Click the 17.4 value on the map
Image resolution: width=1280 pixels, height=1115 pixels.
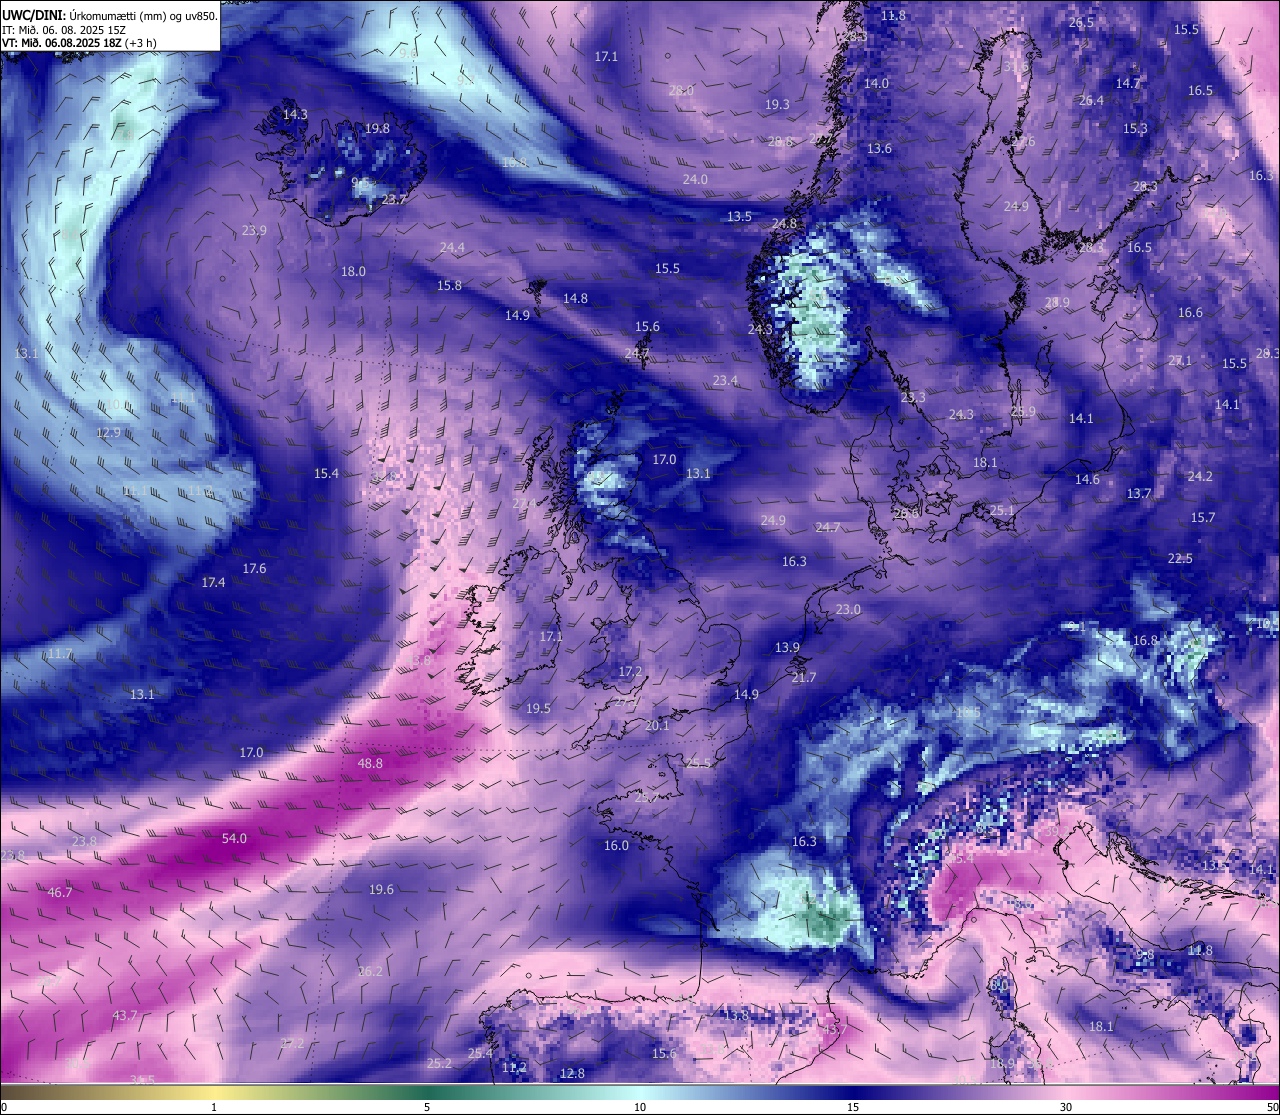pos(213,583)
